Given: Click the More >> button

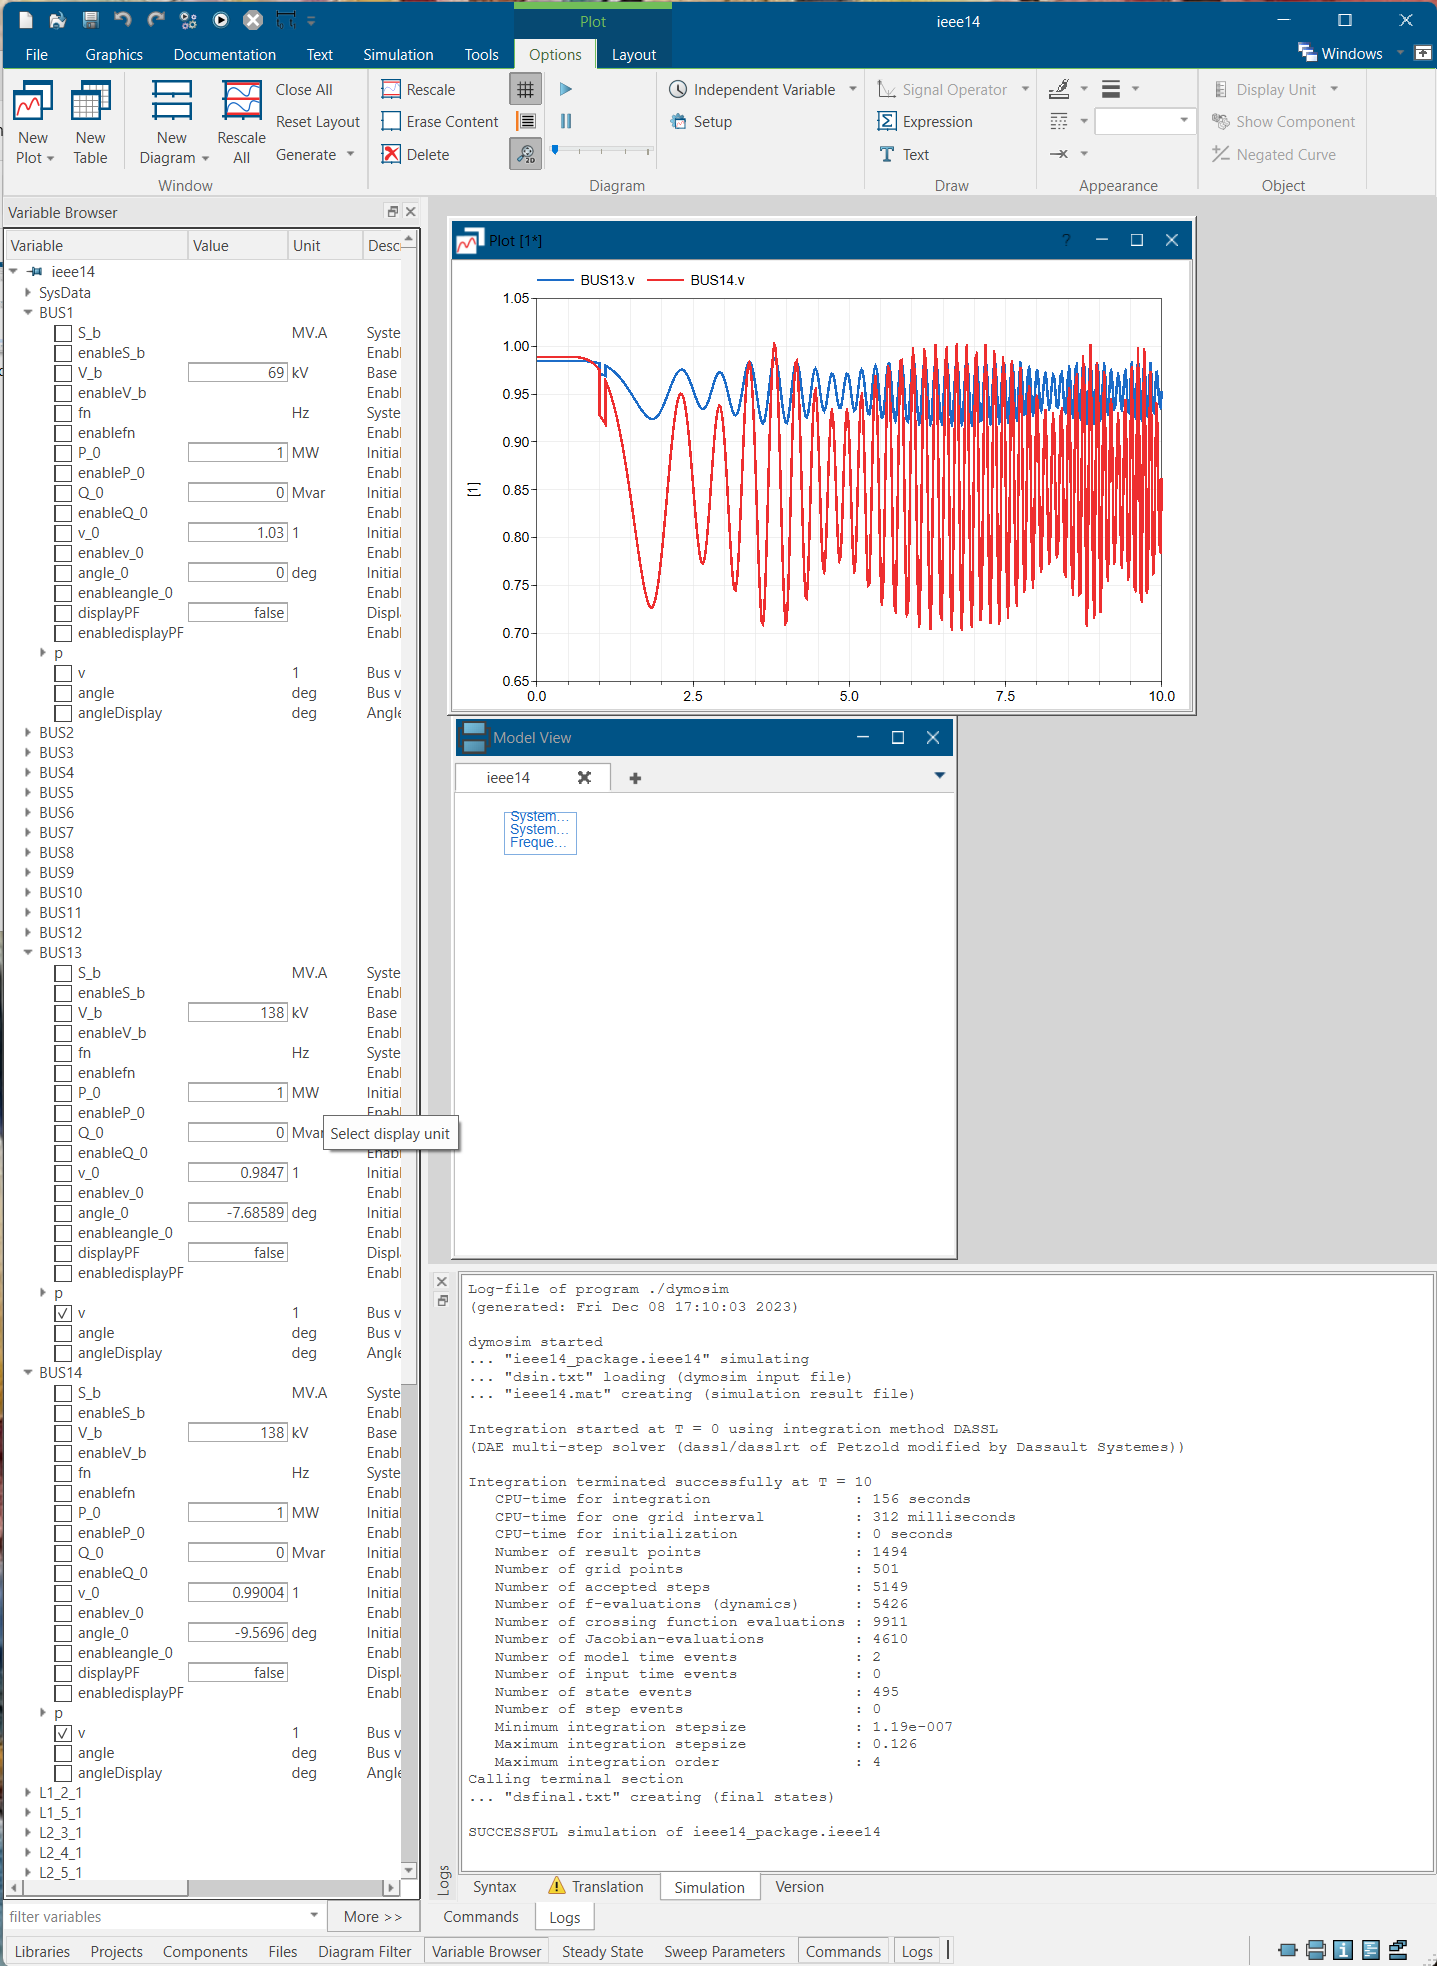Looking at the screenshot, I should (372, 1916).
